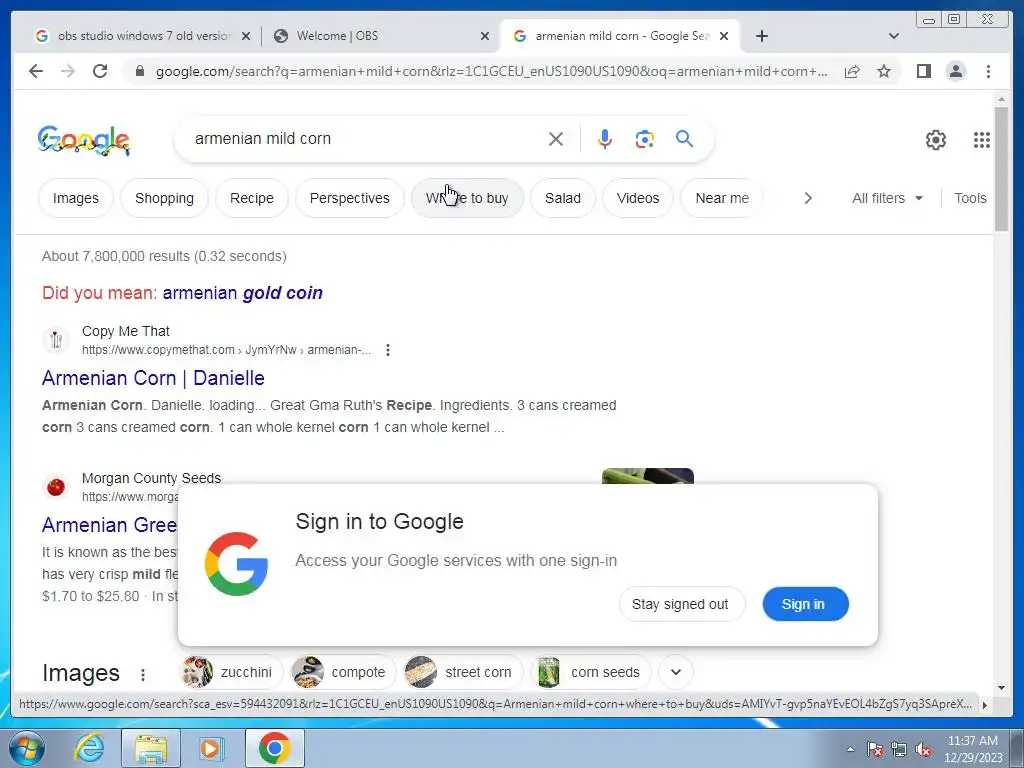Open Chrome's three-dot menu
Screen dimensions: 1024x768
point(988,71)
